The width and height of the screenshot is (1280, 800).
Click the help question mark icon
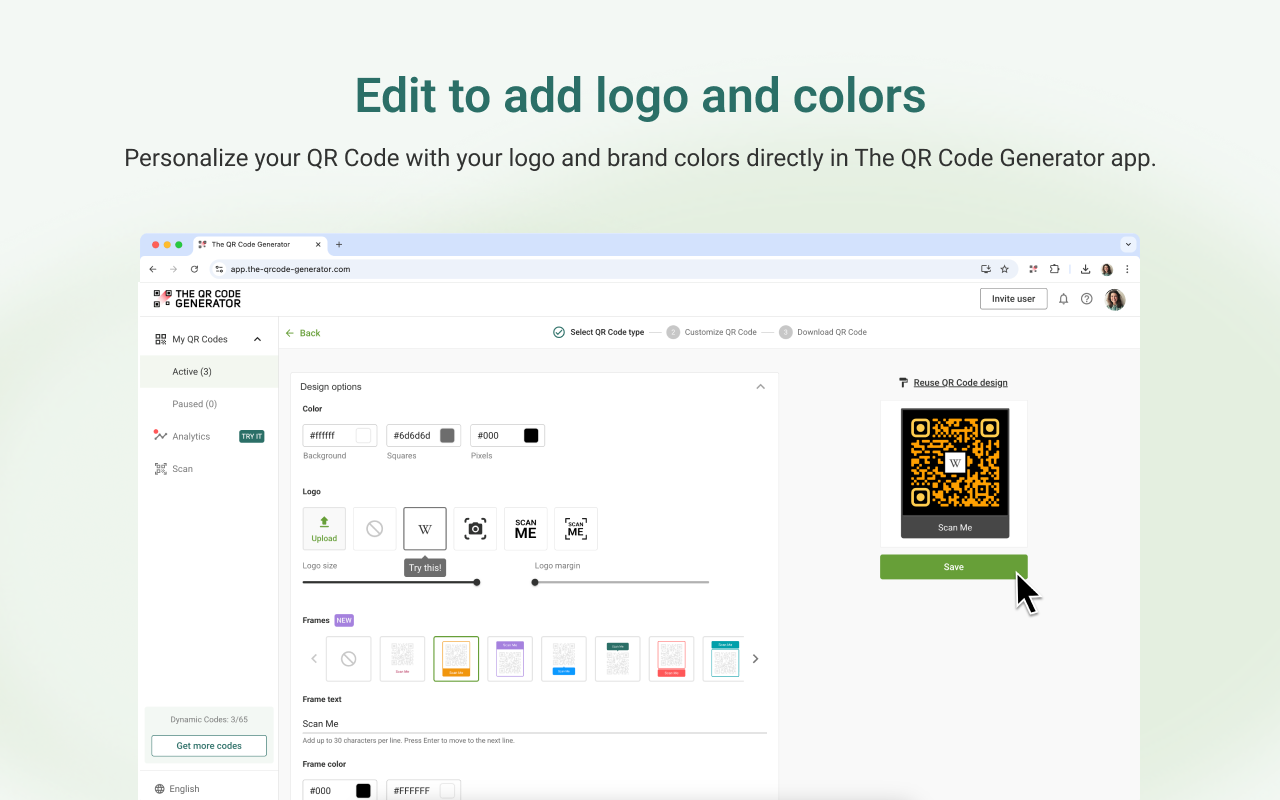tap(1086, 298)
